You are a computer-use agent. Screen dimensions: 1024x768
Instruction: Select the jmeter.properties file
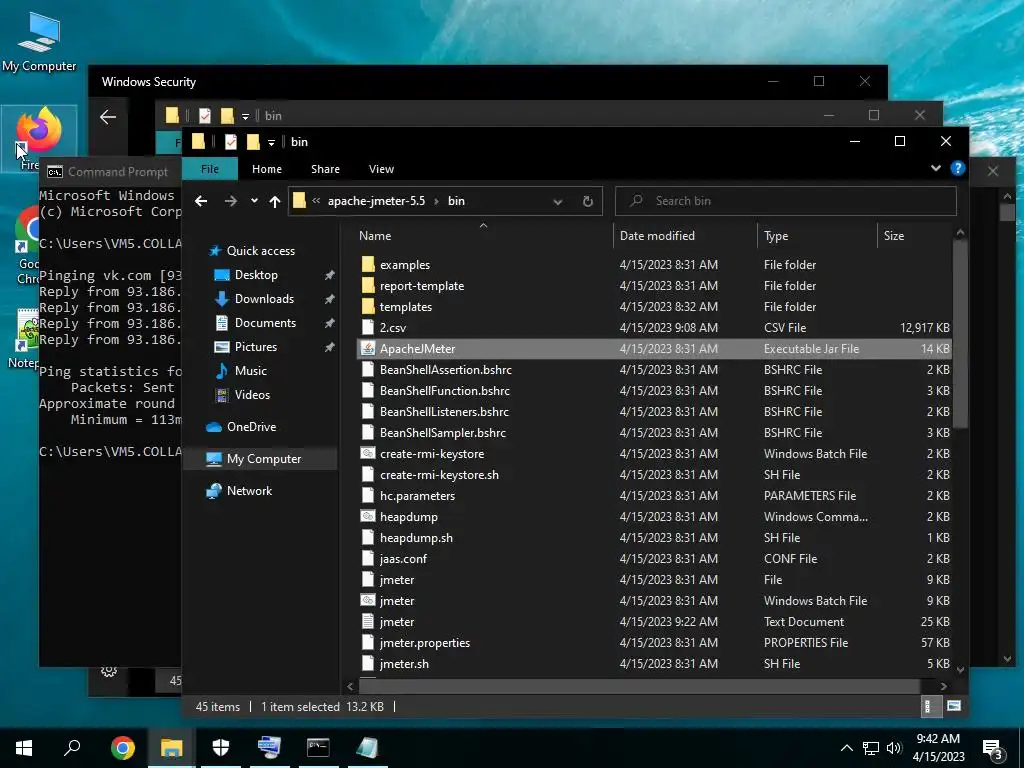424,643
